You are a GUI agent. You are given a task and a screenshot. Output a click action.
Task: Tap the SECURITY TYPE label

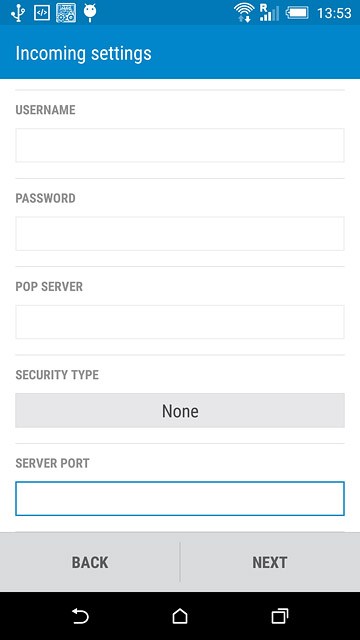point(57,375)
